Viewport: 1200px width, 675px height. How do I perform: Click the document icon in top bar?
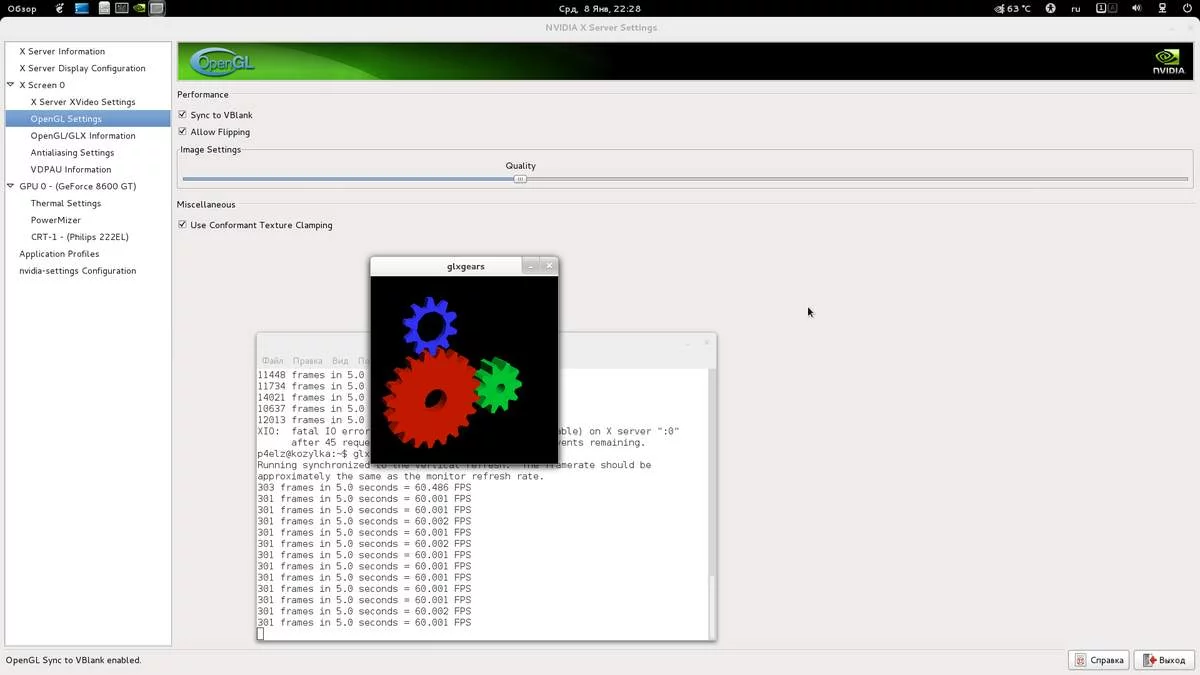[x=104, y=9]
